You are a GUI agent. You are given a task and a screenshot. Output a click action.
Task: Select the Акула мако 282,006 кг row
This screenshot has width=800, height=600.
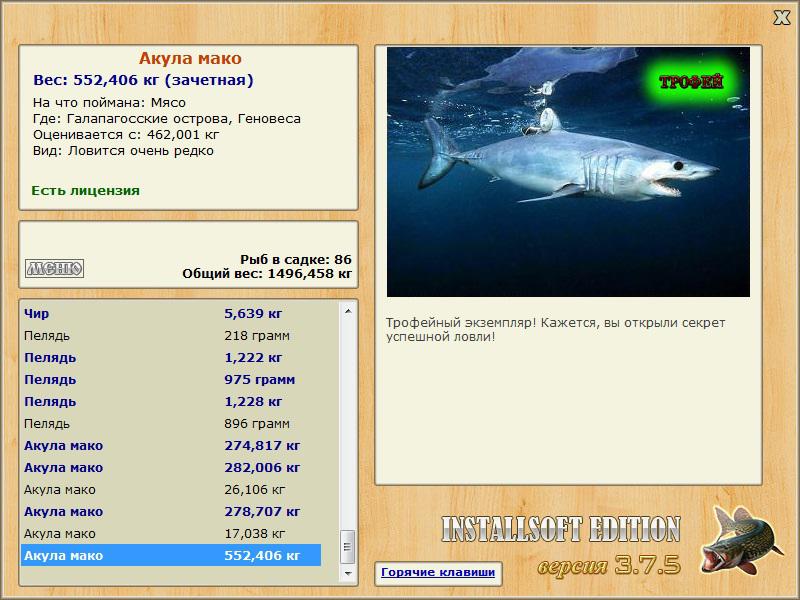pyautogui.click(x=171, y=467)
